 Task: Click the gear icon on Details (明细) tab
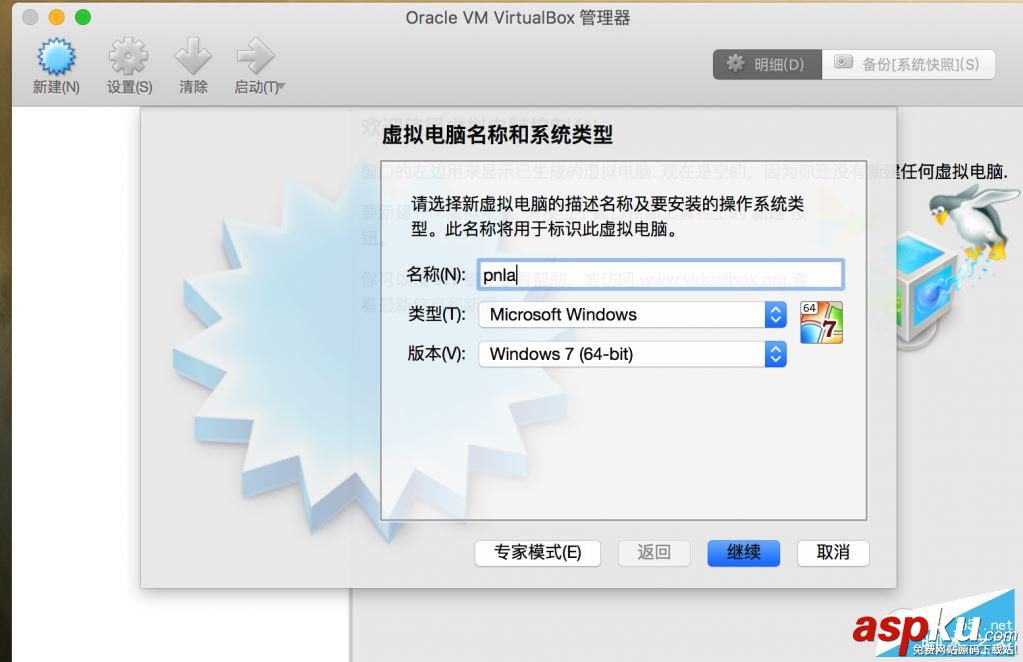[735, 63]
